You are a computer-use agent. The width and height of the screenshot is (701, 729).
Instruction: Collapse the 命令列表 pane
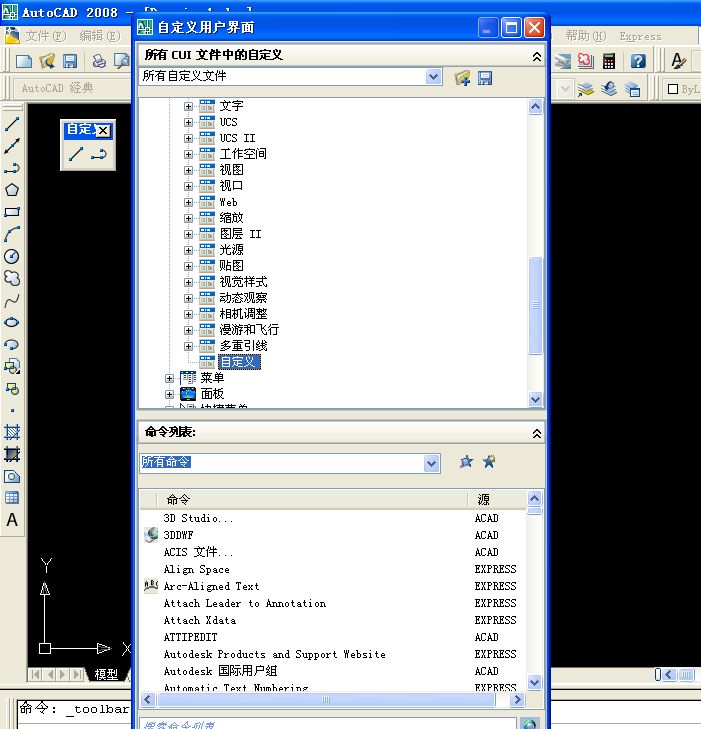pyautogui.click(x=536, y=434)
